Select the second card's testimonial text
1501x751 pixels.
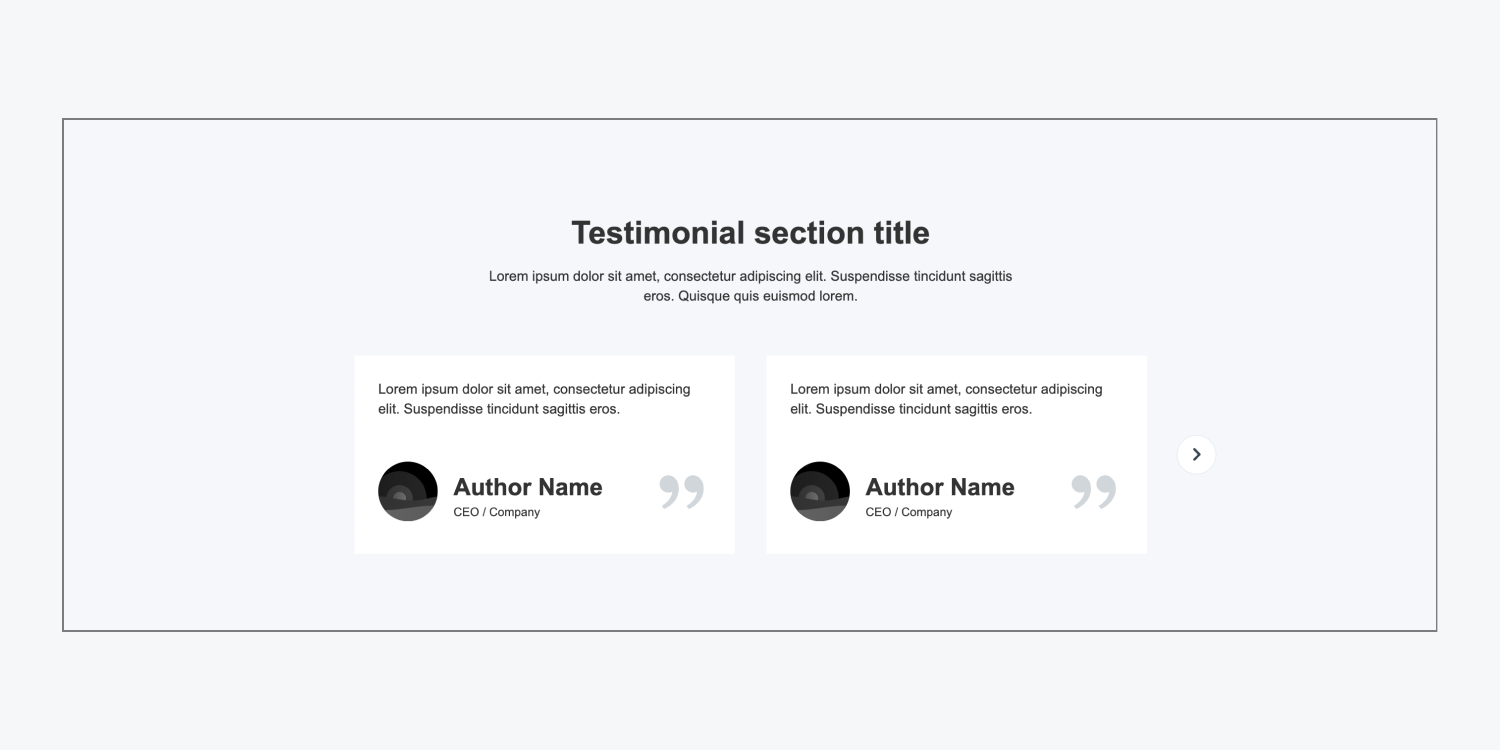(946, 399)
